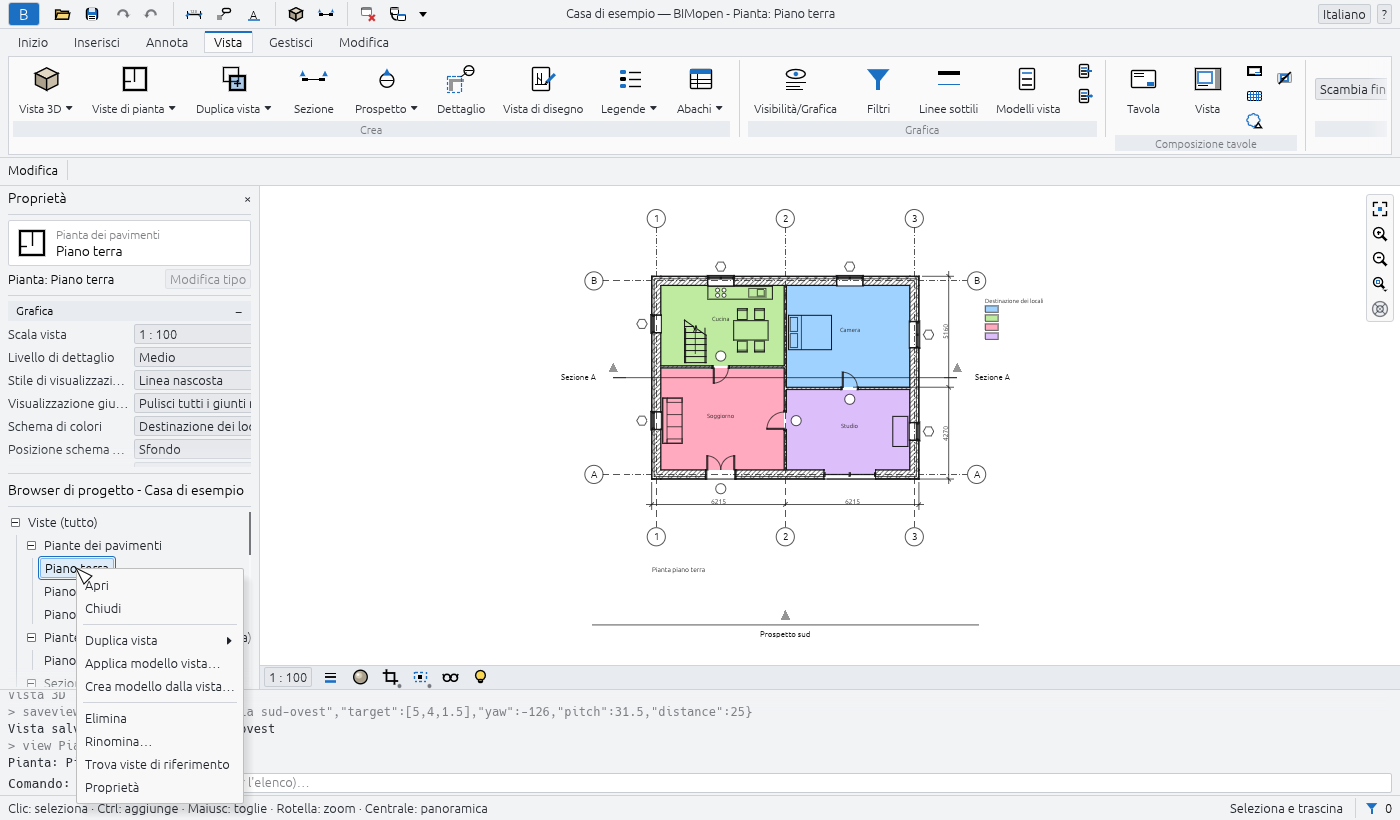Click the glasses icon in view control bar
Image resolution: width=1400 pixels, height=820 pixels.
pyautogui.click(x=450, y=677)
